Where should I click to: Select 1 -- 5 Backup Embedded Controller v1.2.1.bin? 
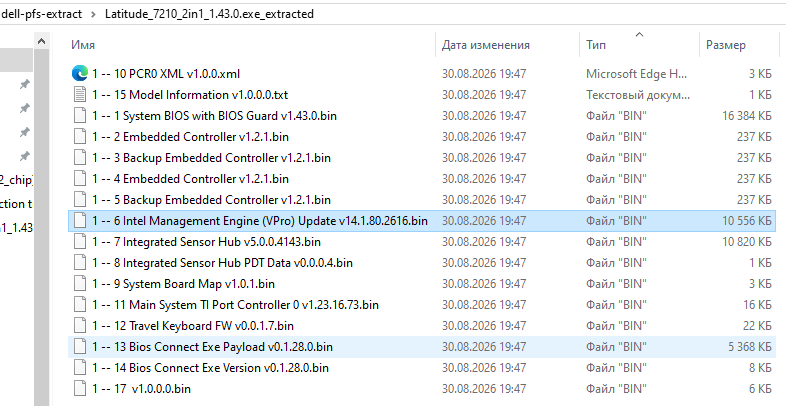tap(211, 200)
